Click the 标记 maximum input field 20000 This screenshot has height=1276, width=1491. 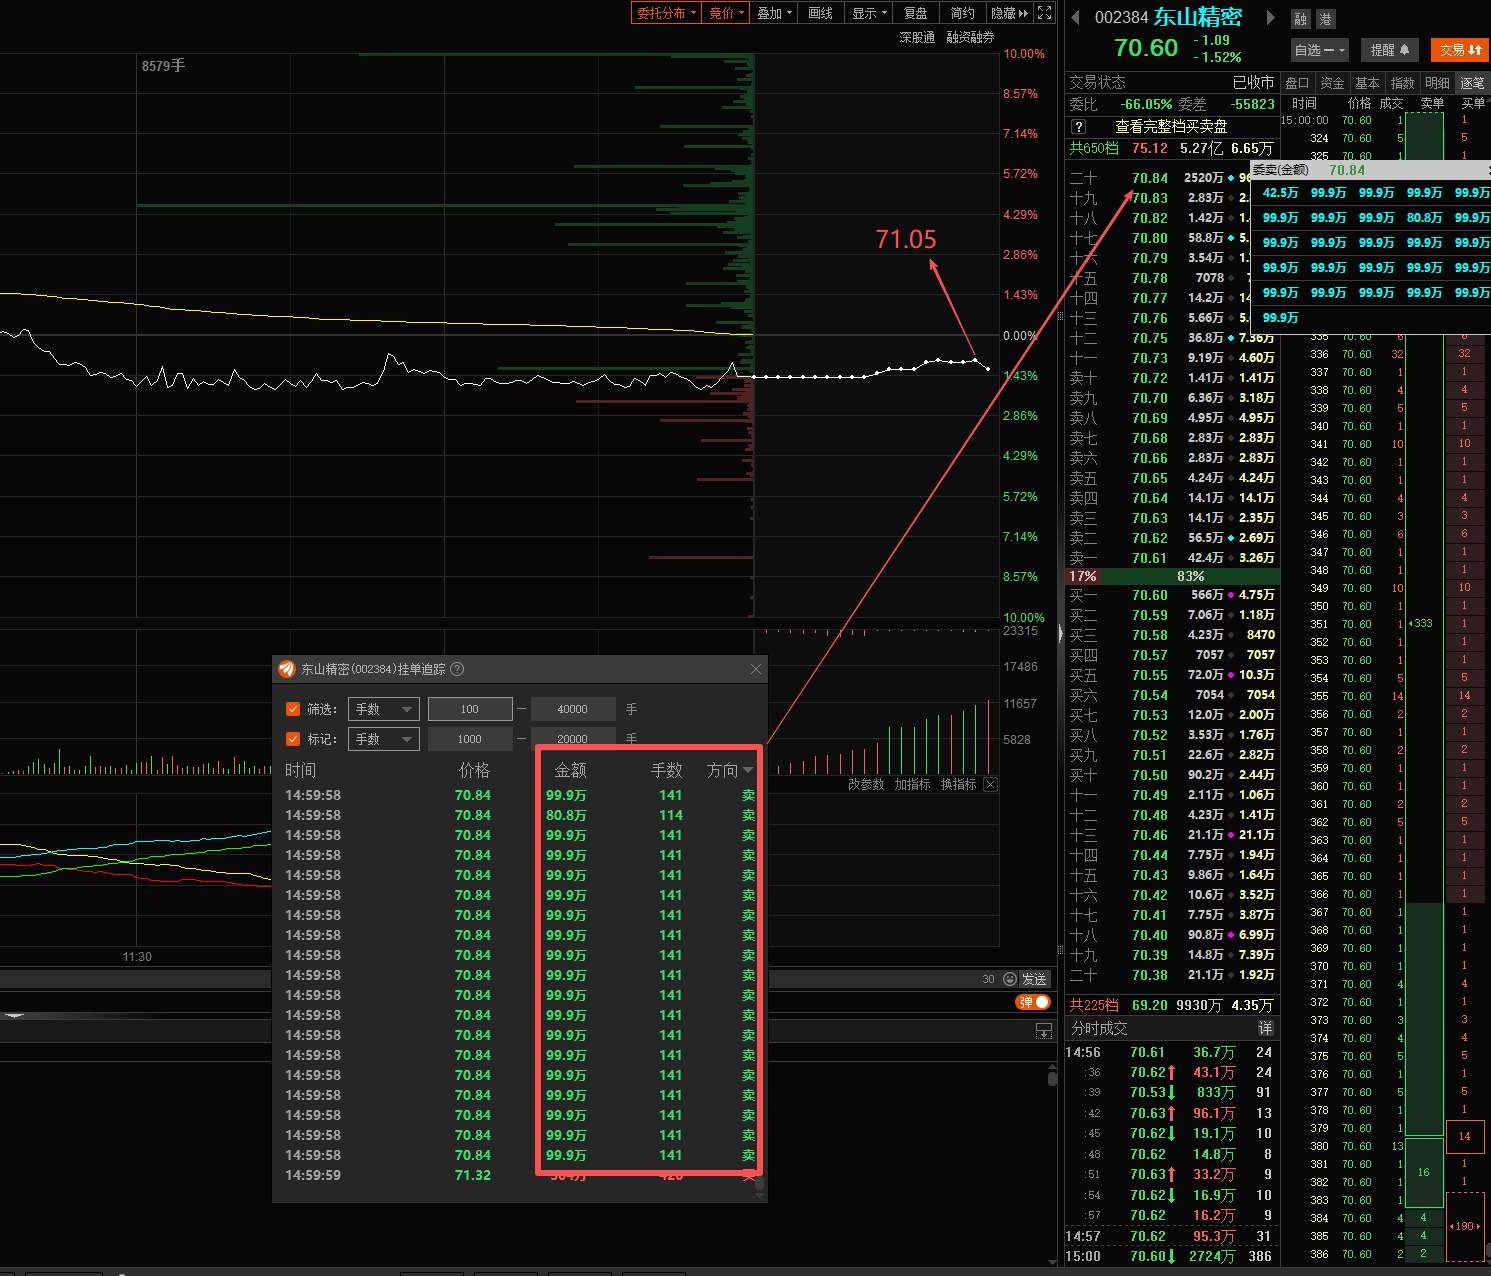click(572, 739)
